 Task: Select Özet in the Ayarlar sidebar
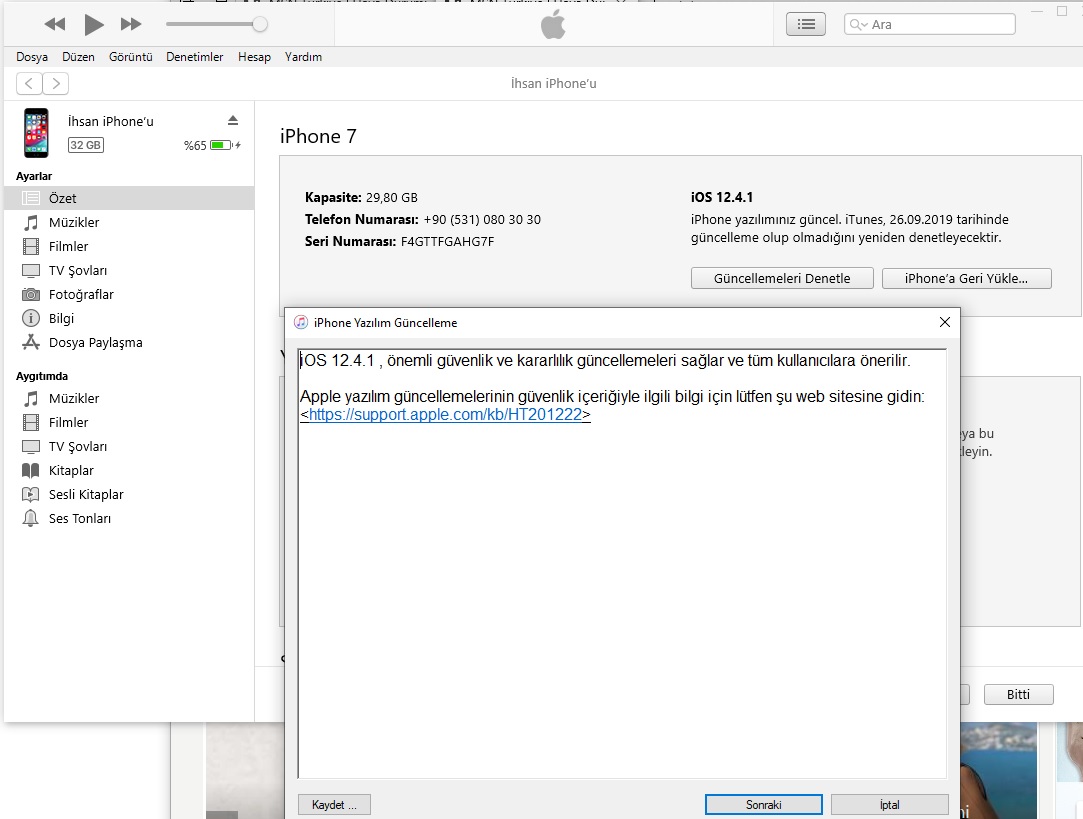coord(129,198)
